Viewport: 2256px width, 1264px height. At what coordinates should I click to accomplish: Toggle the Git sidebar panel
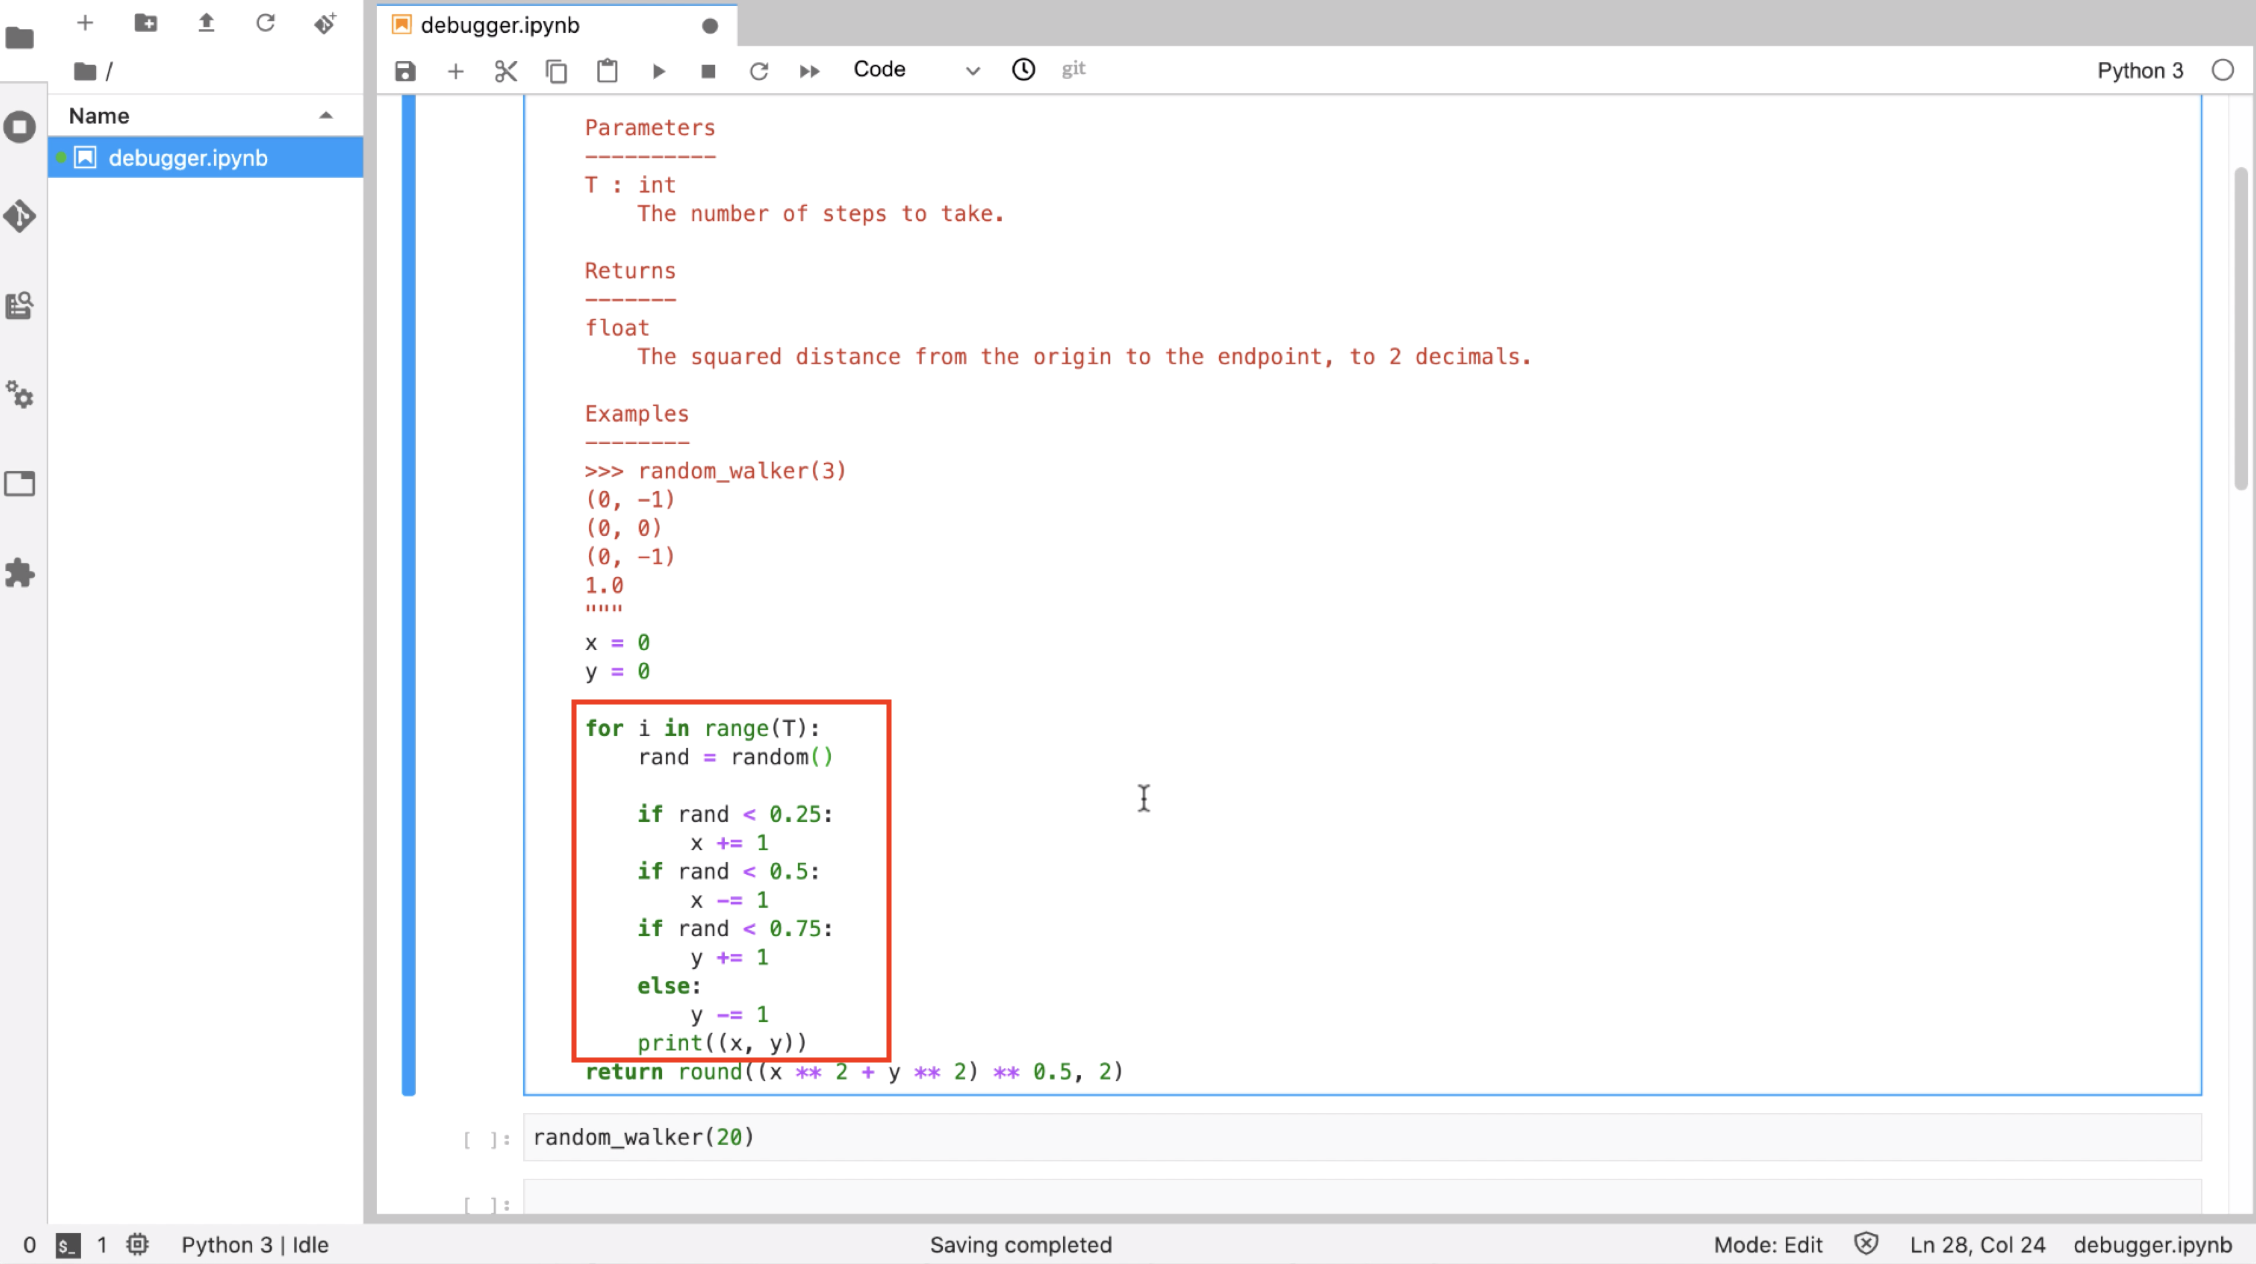click(x=20, y=216)
